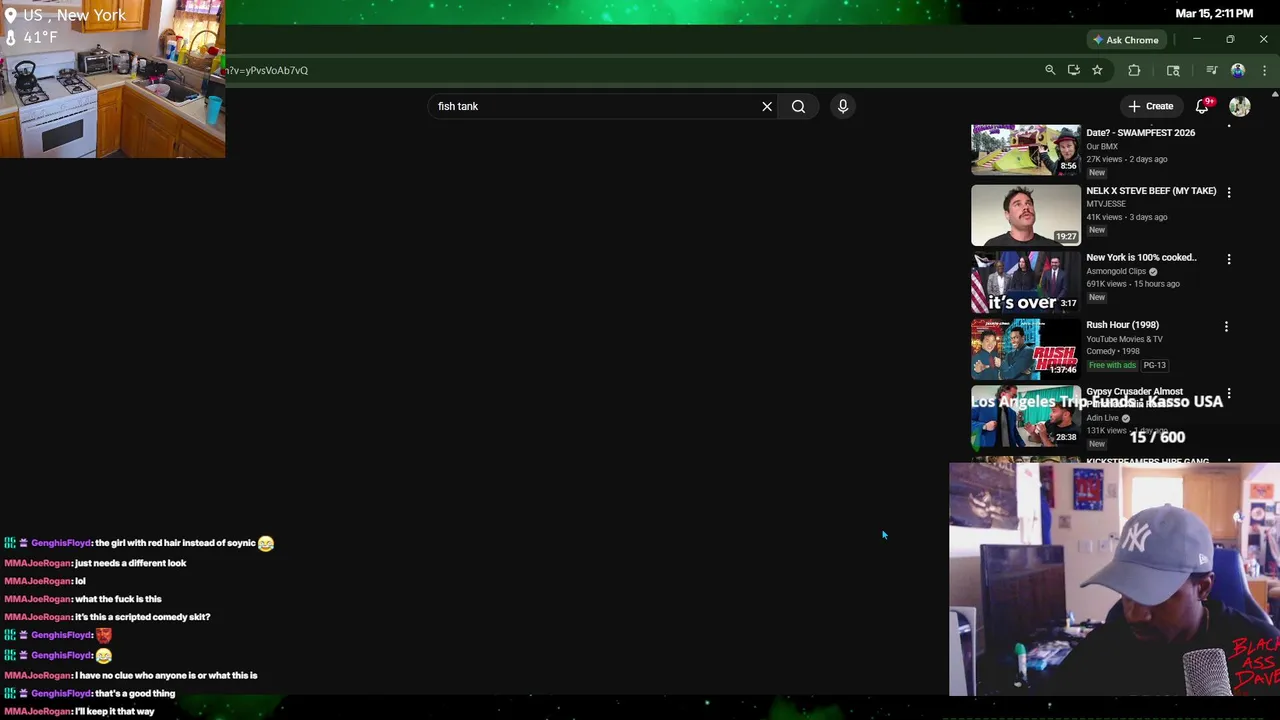1280x720 pixels.
Task: Open 'New York is 100% cooked..' title
Action: pos(1141,257)
